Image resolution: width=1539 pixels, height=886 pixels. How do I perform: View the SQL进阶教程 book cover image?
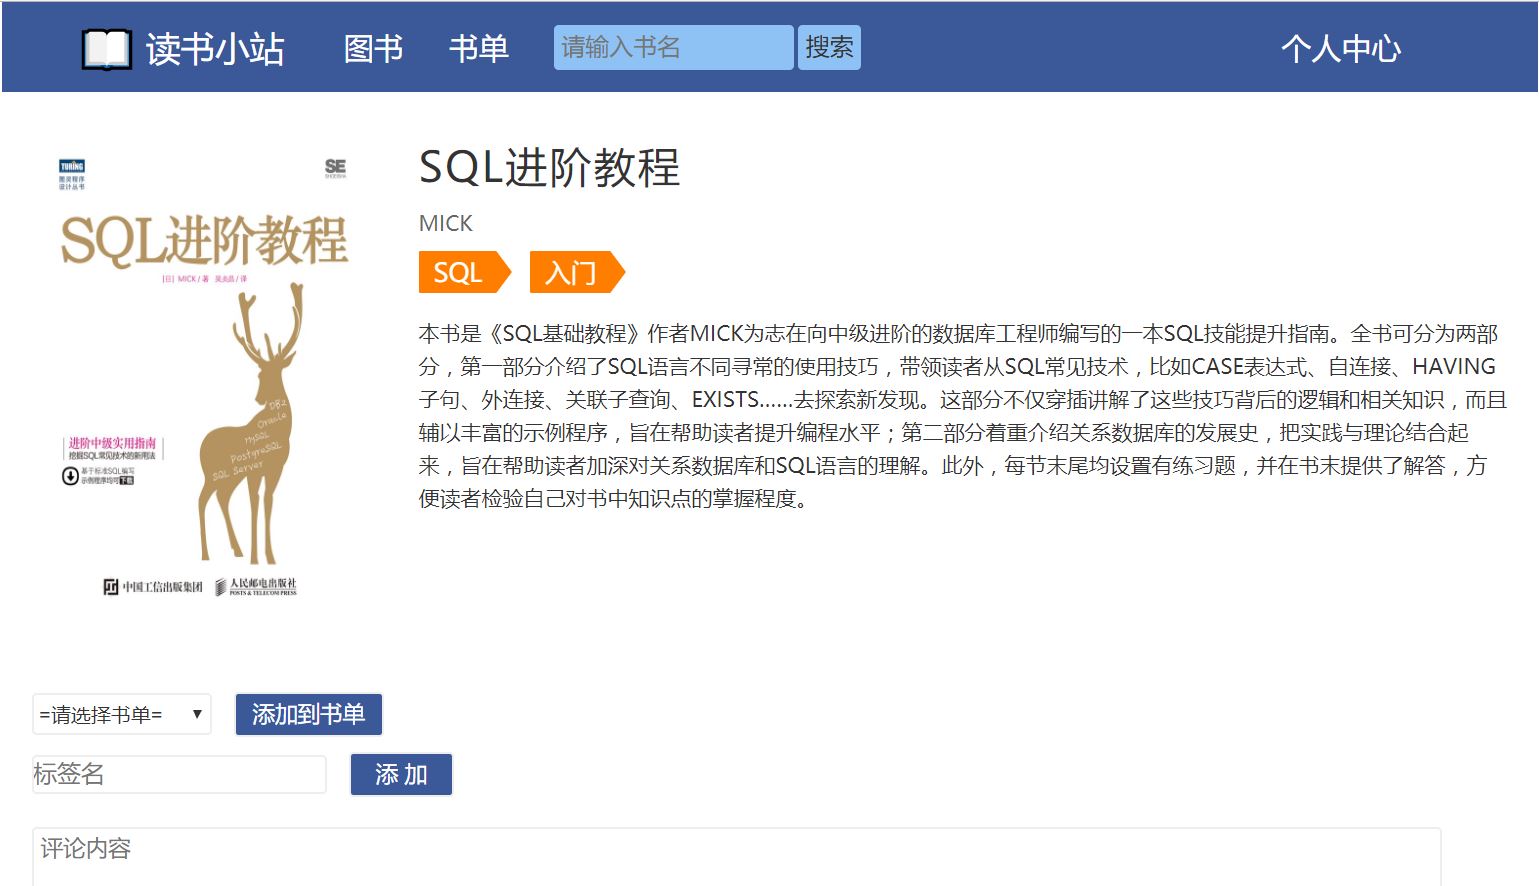[203, 377]
